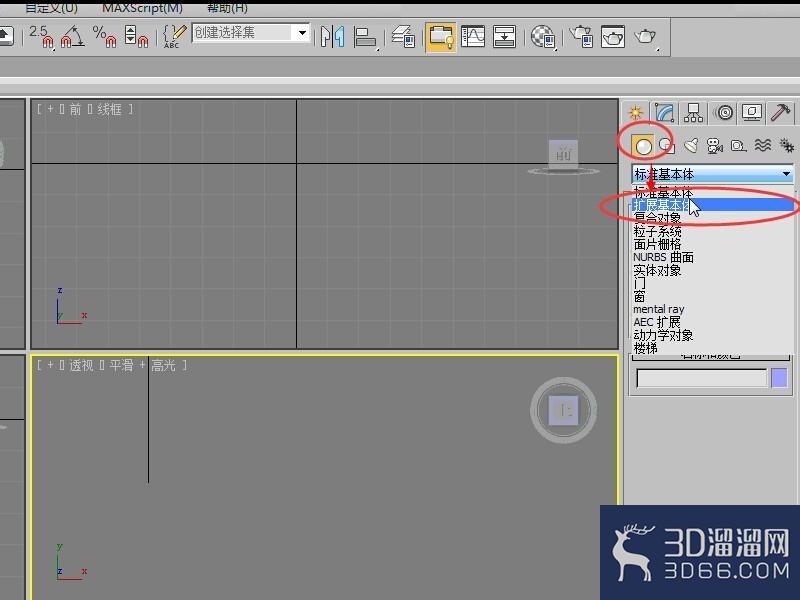
Task: Choose 粒子系统 from the list
Action: pyautogui.click(x=712, y=231)
